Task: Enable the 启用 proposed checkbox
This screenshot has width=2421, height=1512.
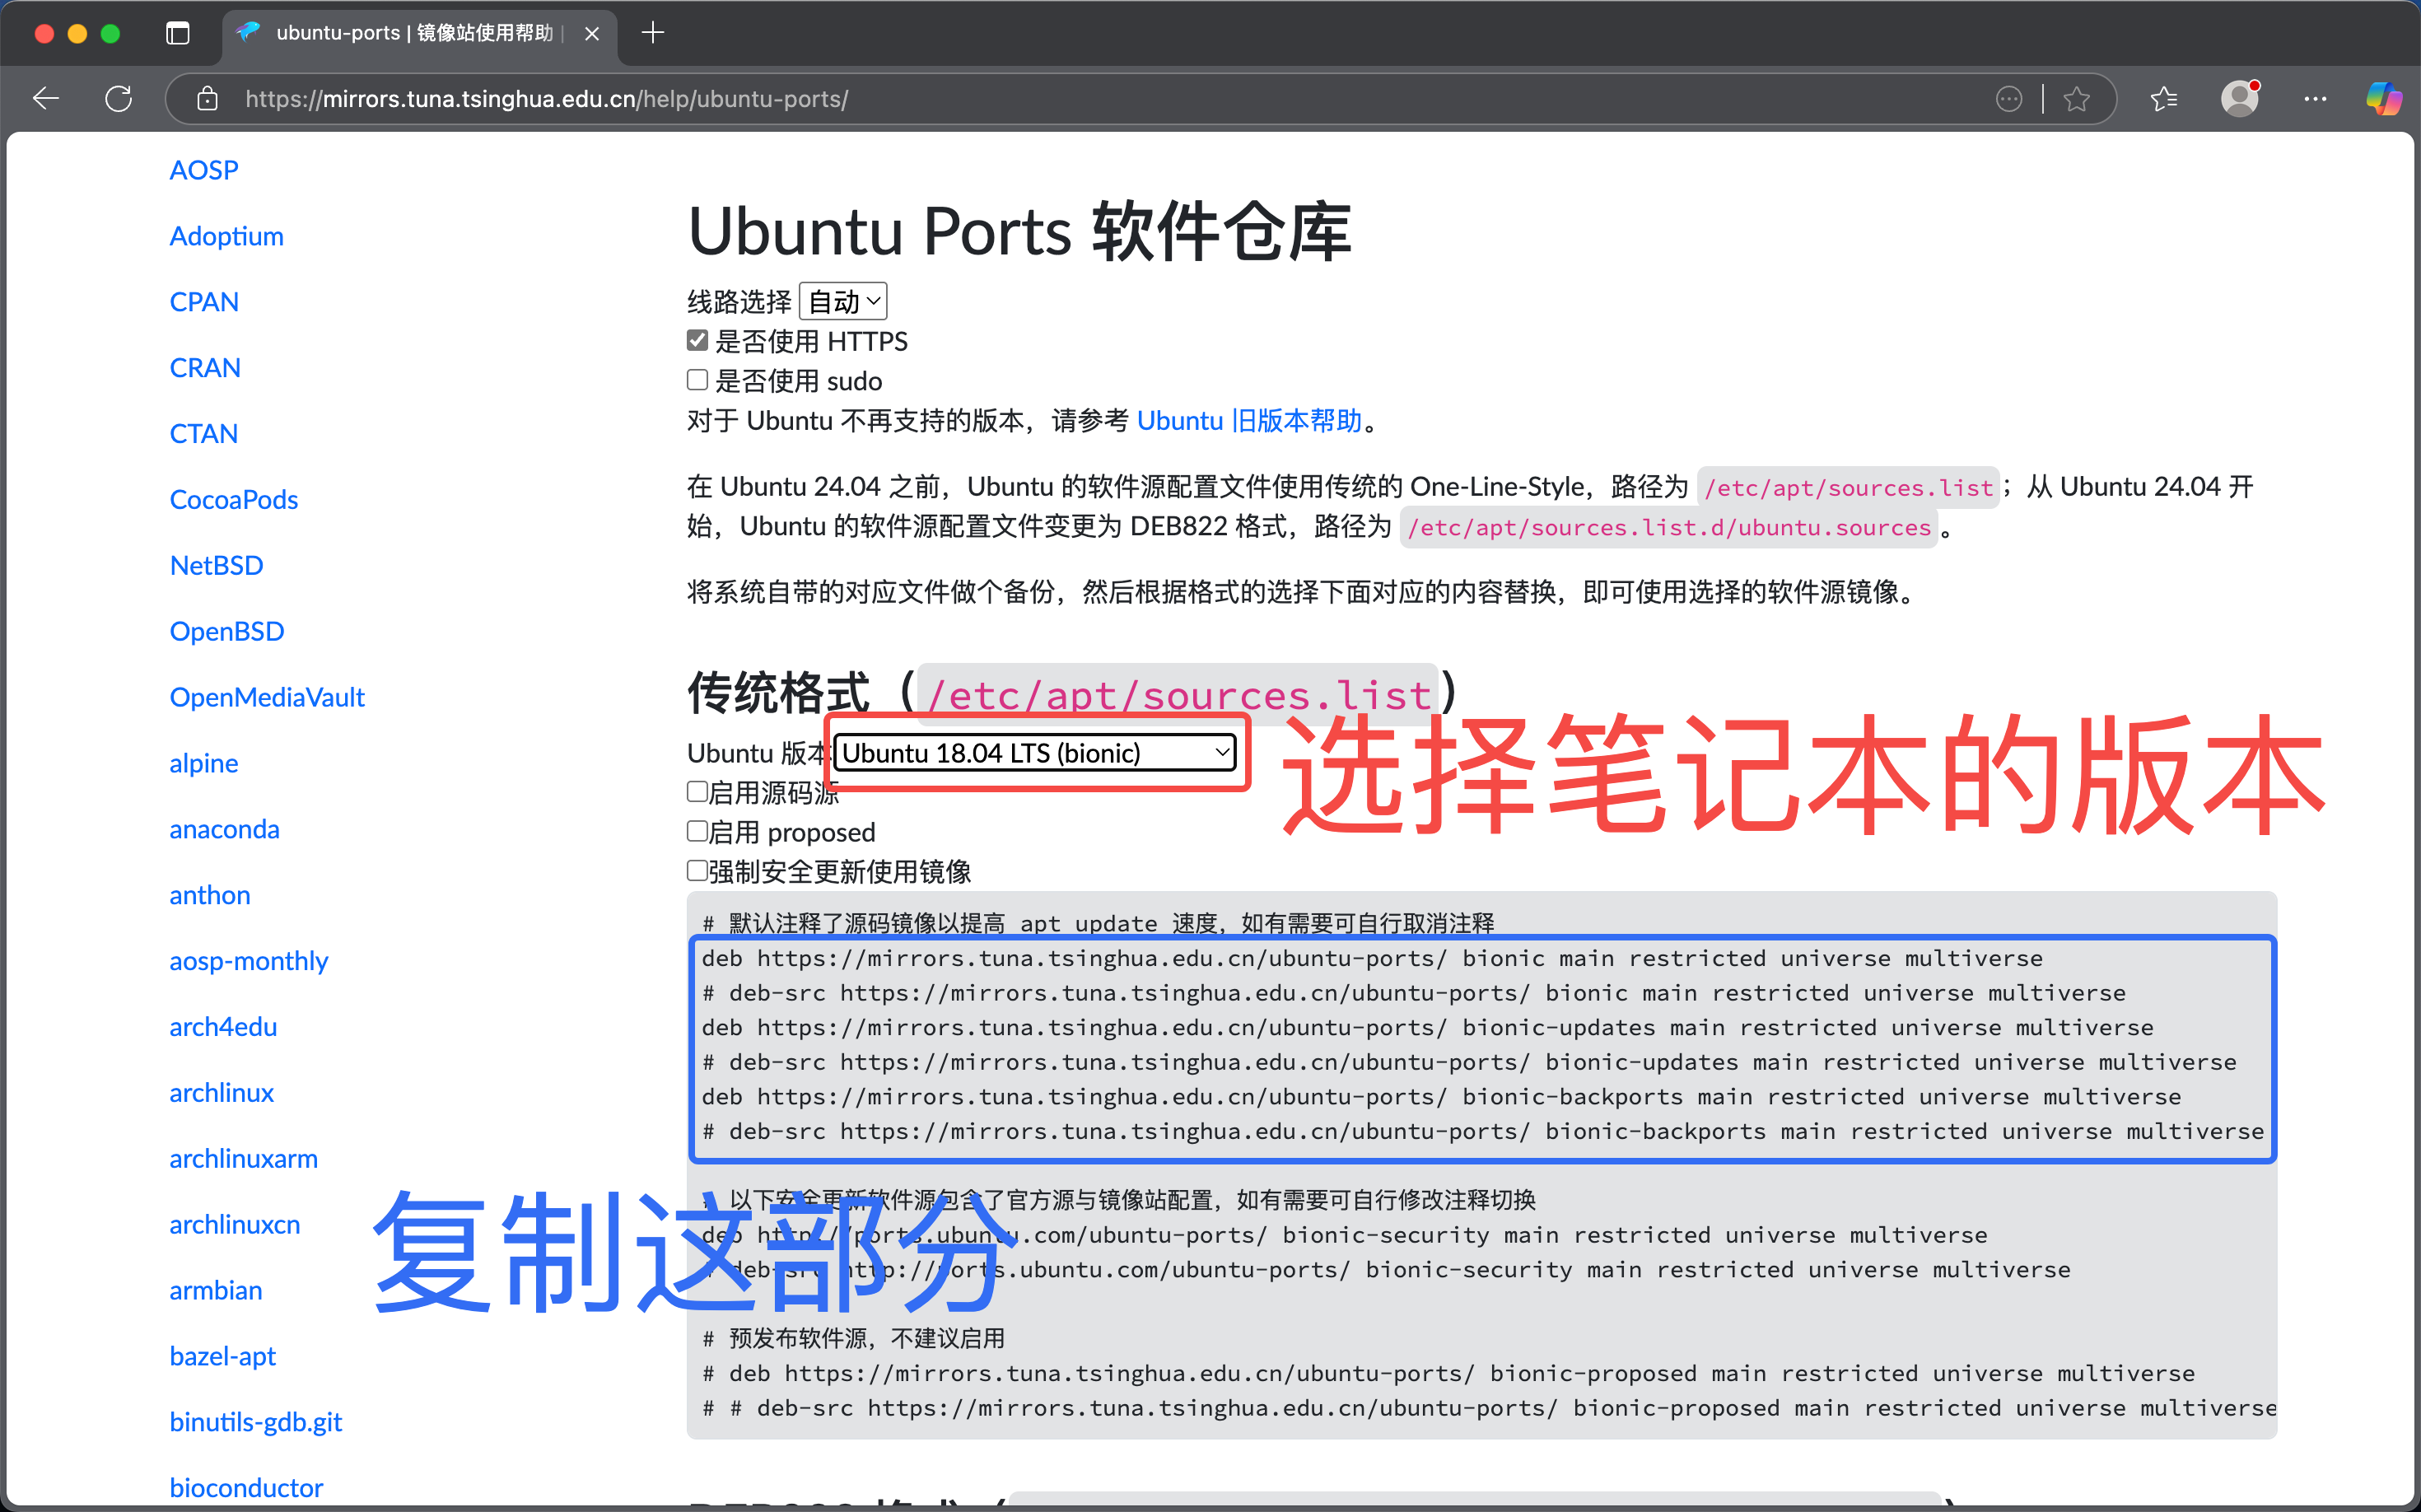Action: (697, 831)
